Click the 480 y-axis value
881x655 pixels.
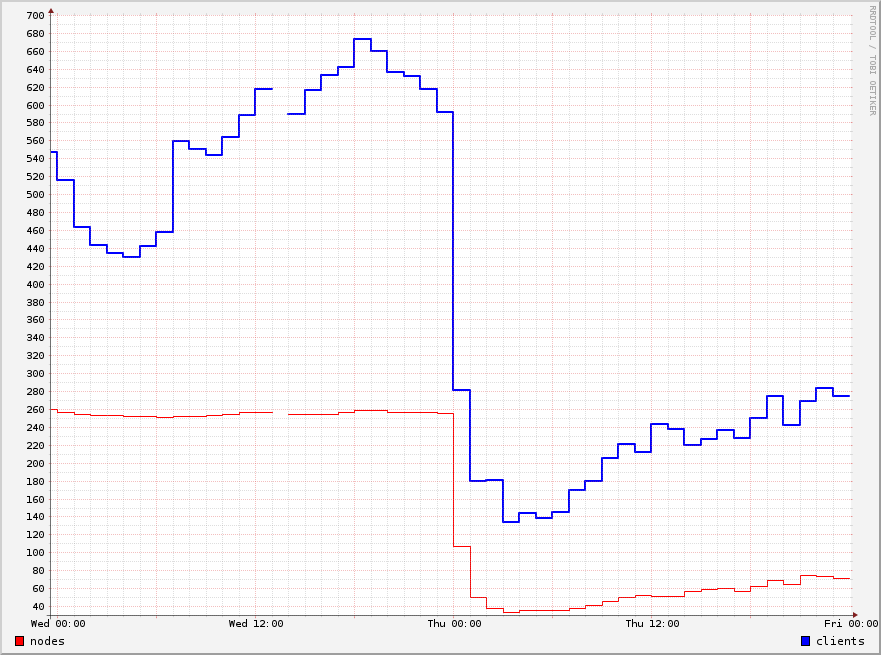35,212
